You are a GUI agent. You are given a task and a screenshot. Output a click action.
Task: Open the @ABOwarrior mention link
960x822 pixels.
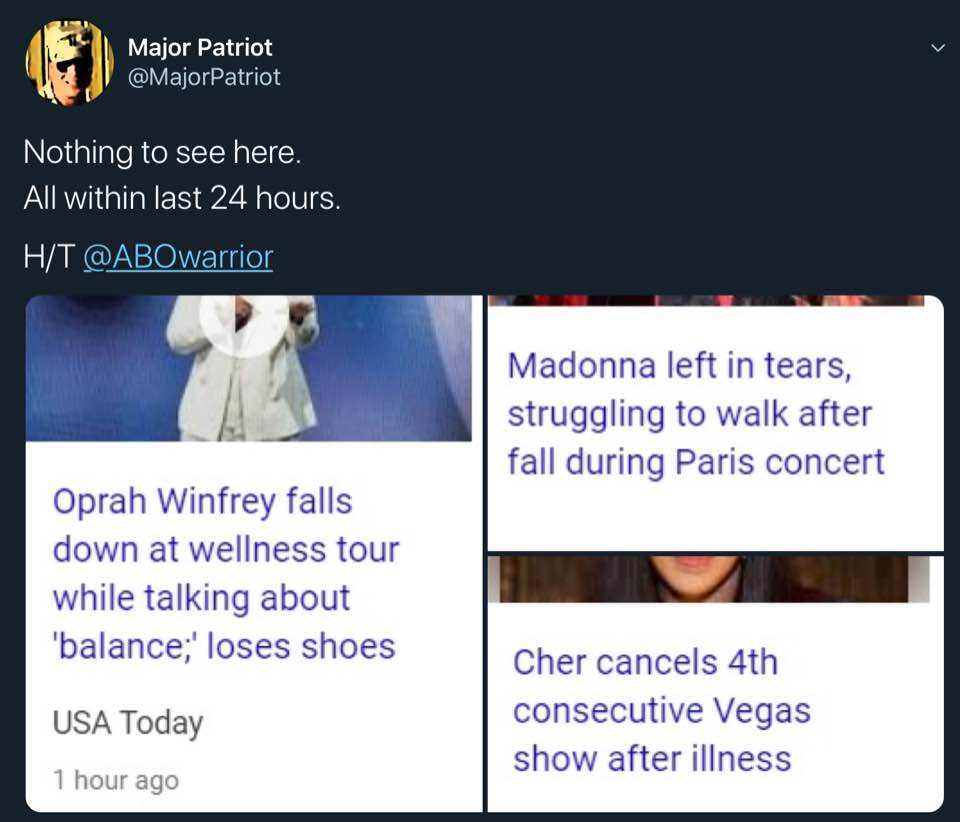pos(178,256)
